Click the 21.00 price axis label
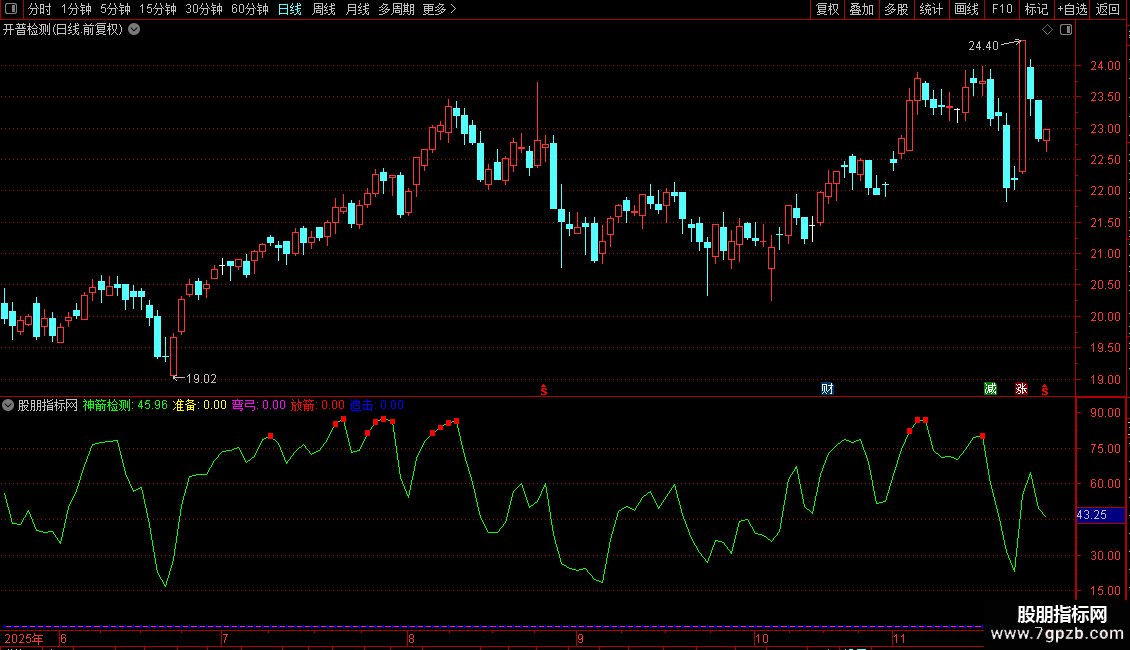This screenshot has width=1130, height=650. point(1105,254)
